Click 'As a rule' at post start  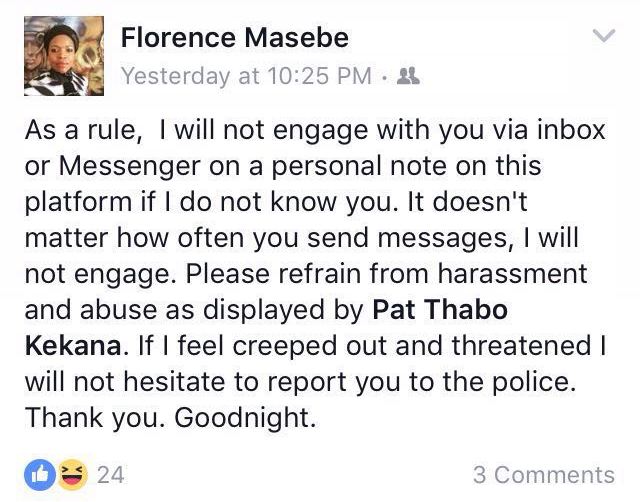pos(80,130)
